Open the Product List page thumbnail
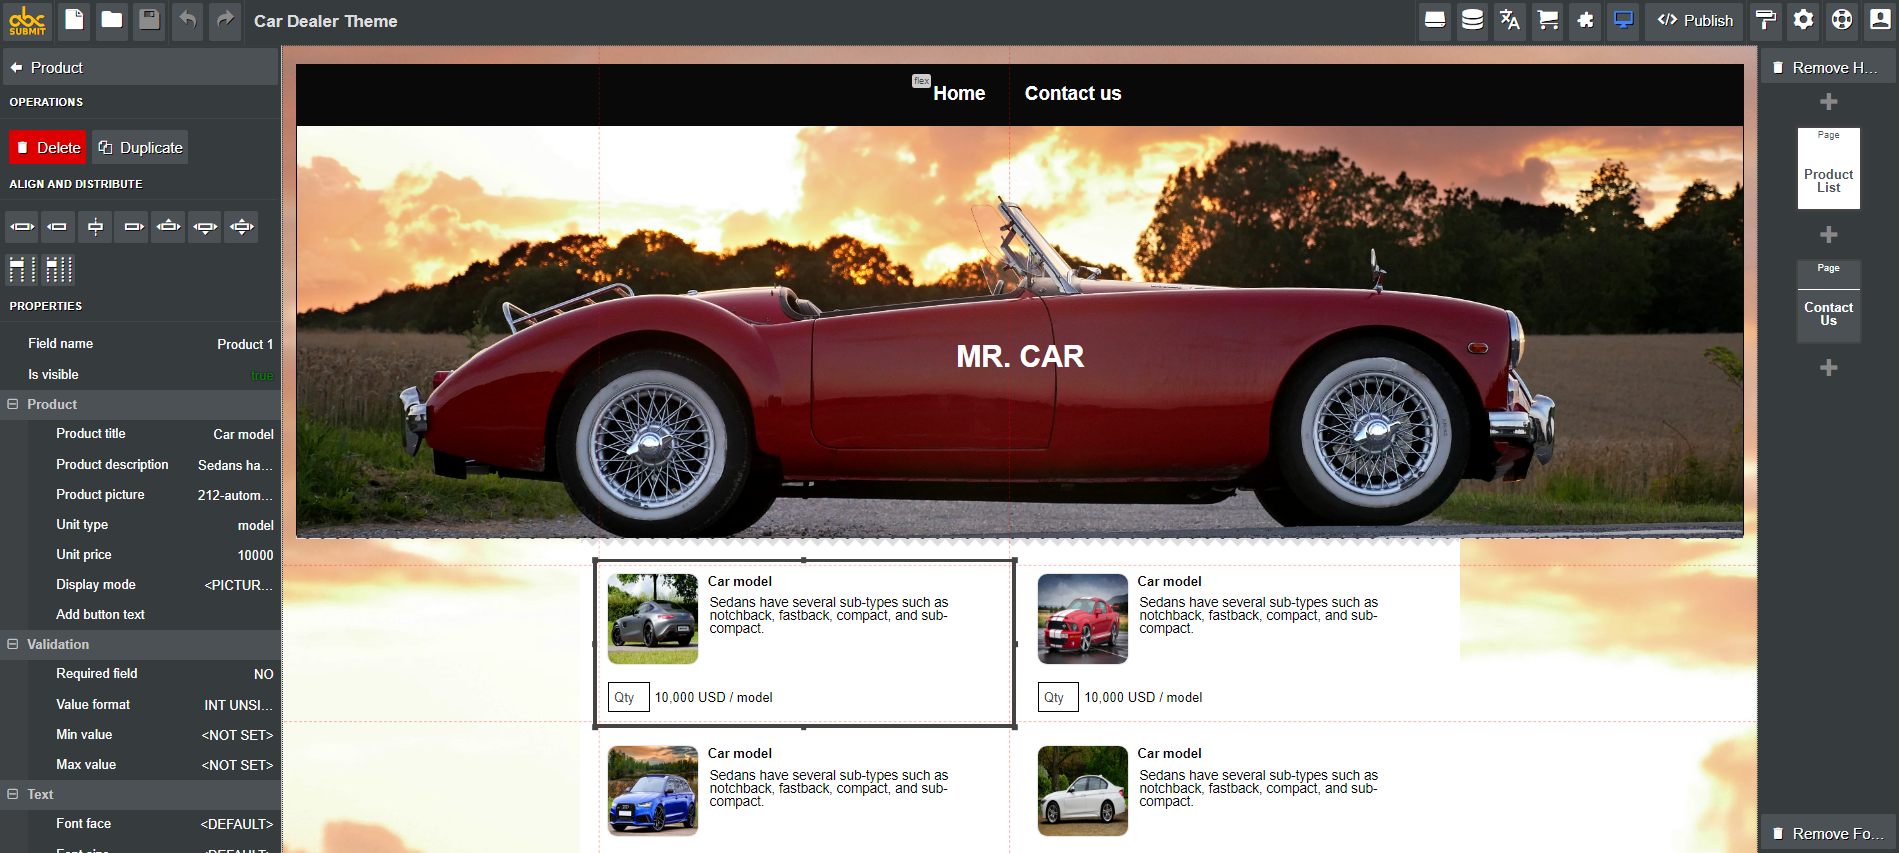 point(1828,168)
